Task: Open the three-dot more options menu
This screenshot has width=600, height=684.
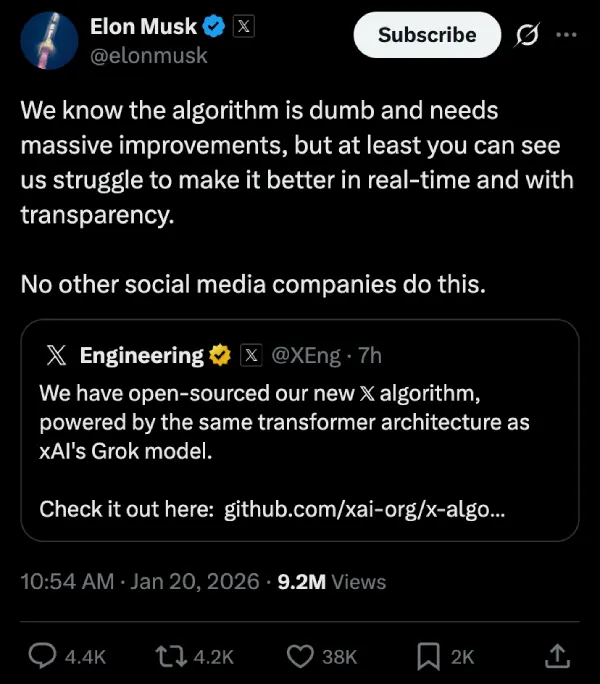Action: point(567,34)
